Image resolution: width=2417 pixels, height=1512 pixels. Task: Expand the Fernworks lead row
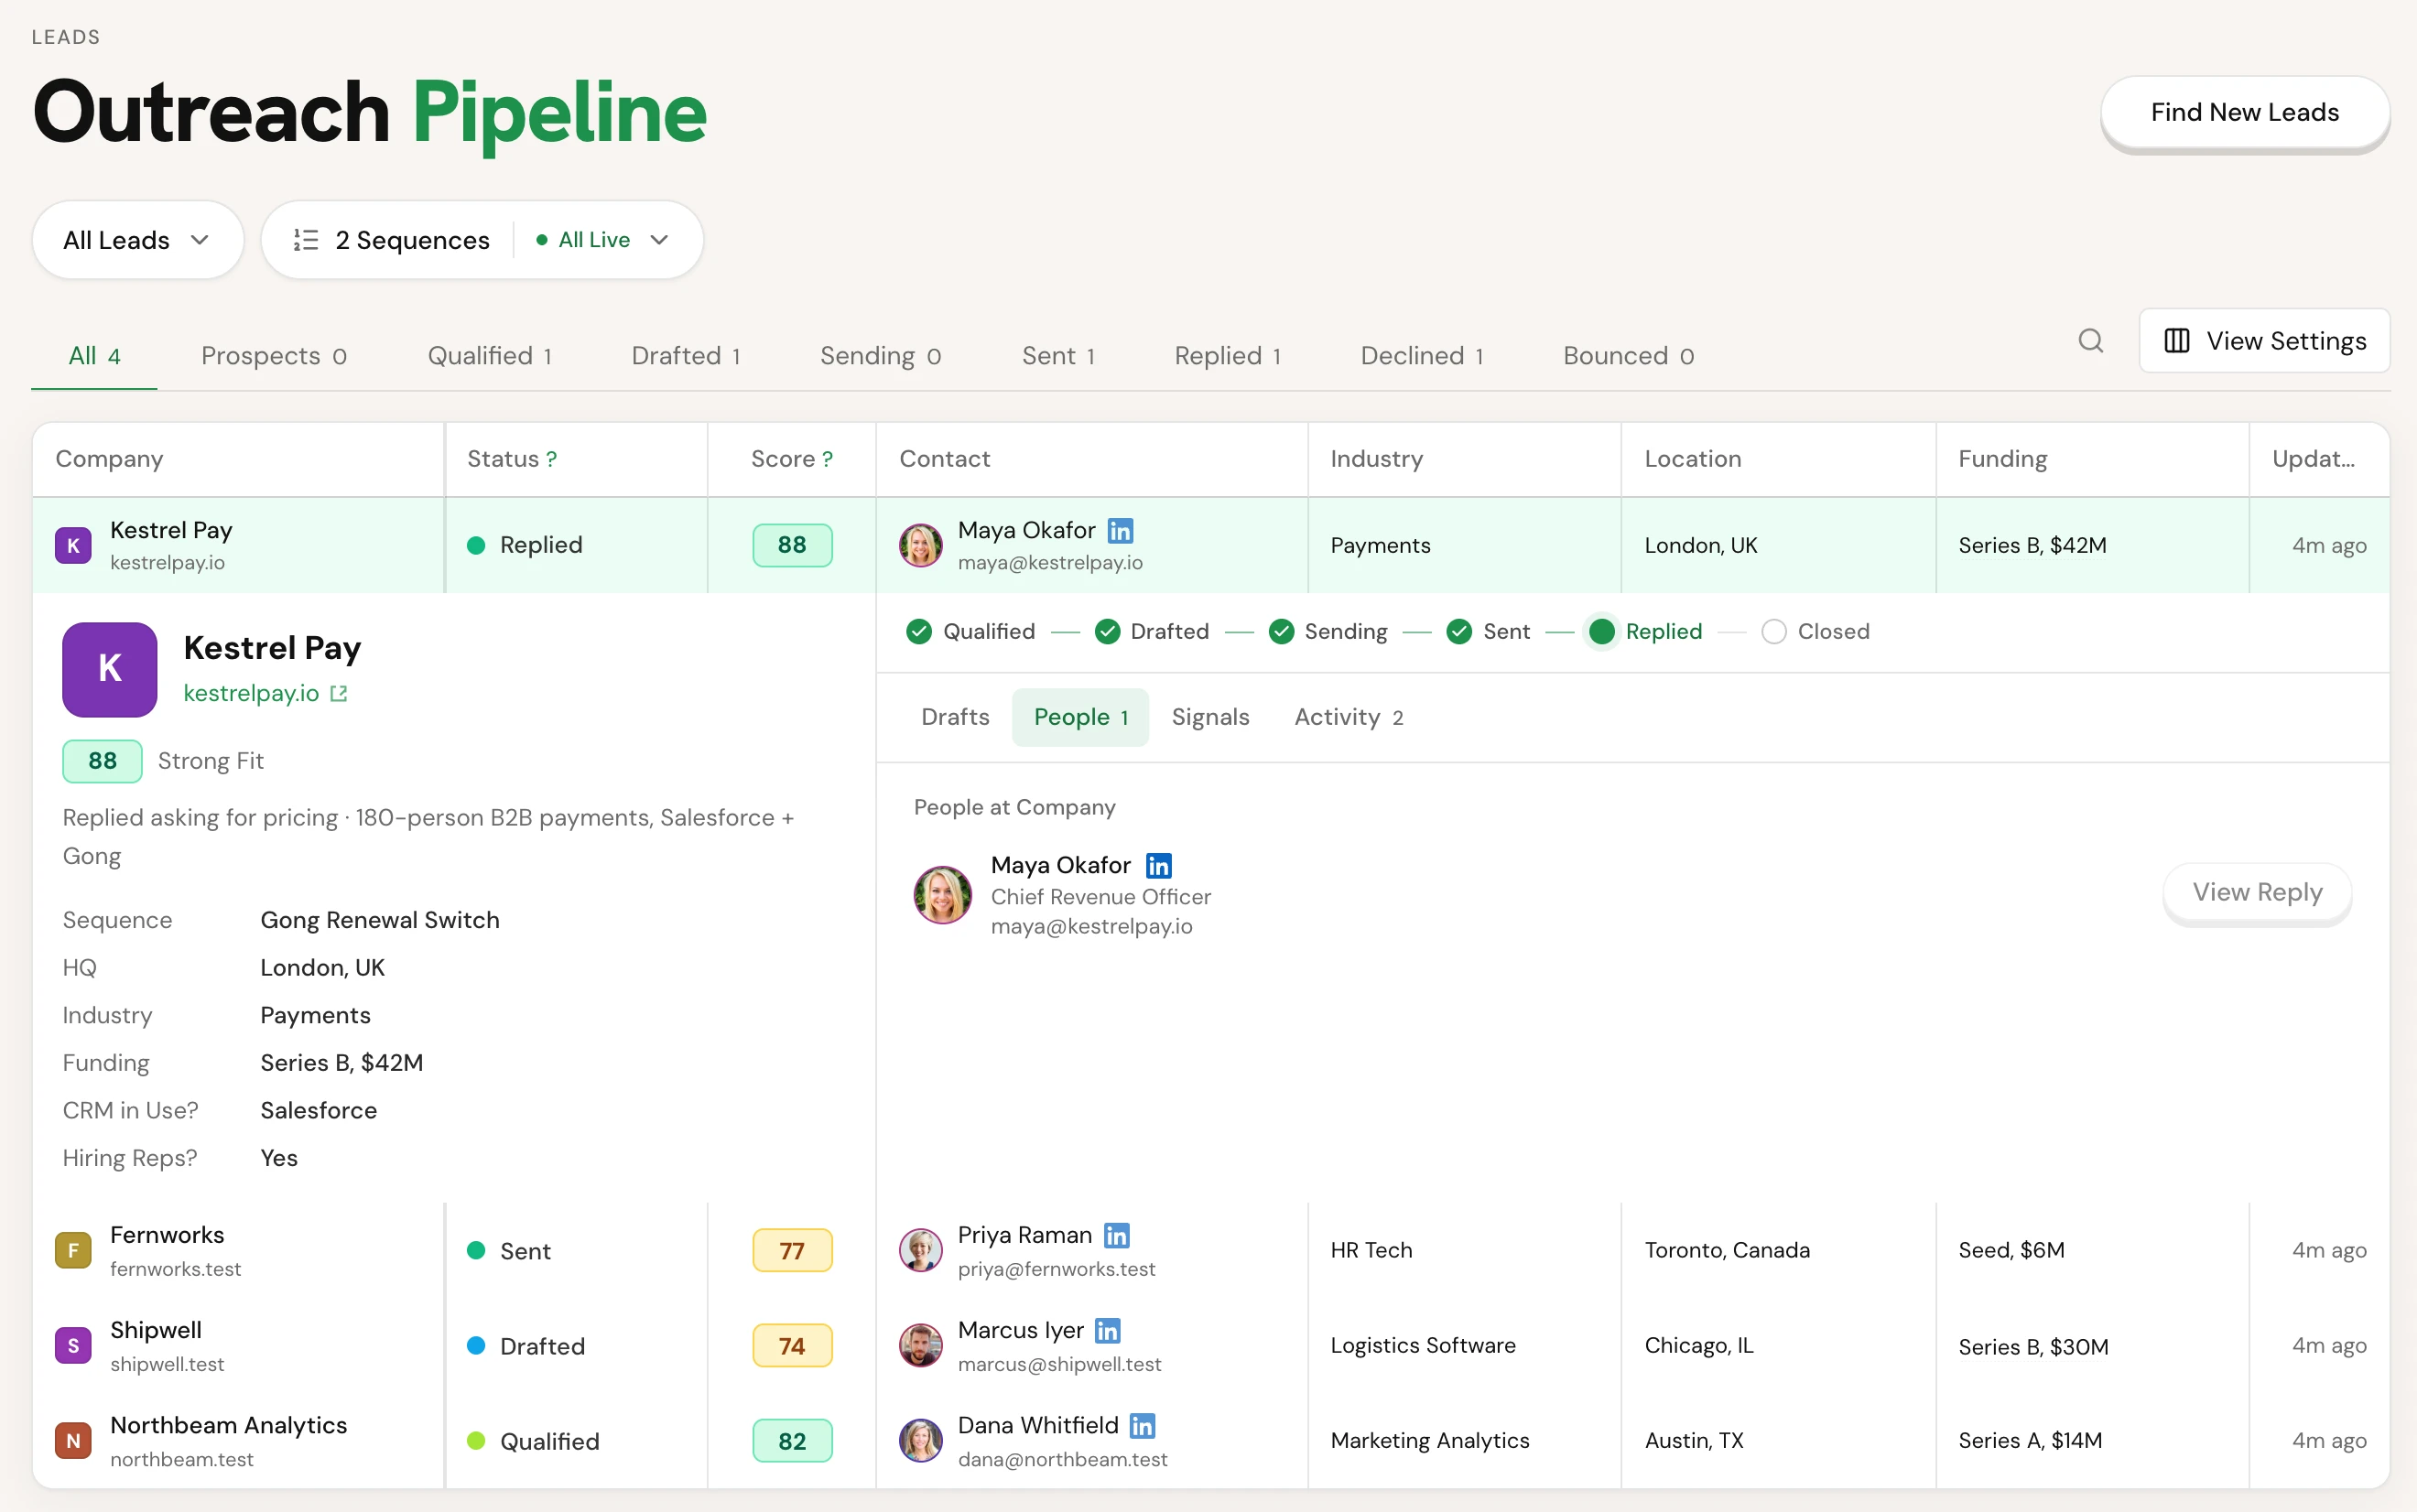[1211, 1251]
